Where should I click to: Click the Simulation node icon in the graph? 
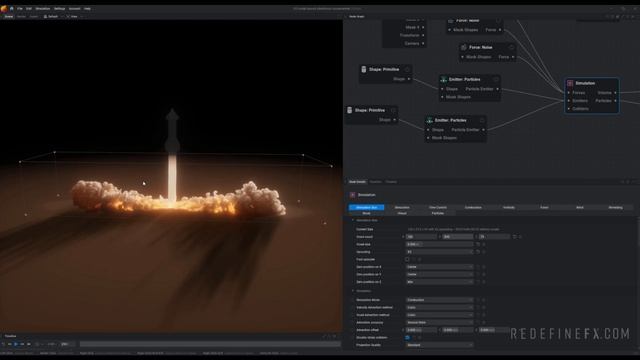click(570, 83)
